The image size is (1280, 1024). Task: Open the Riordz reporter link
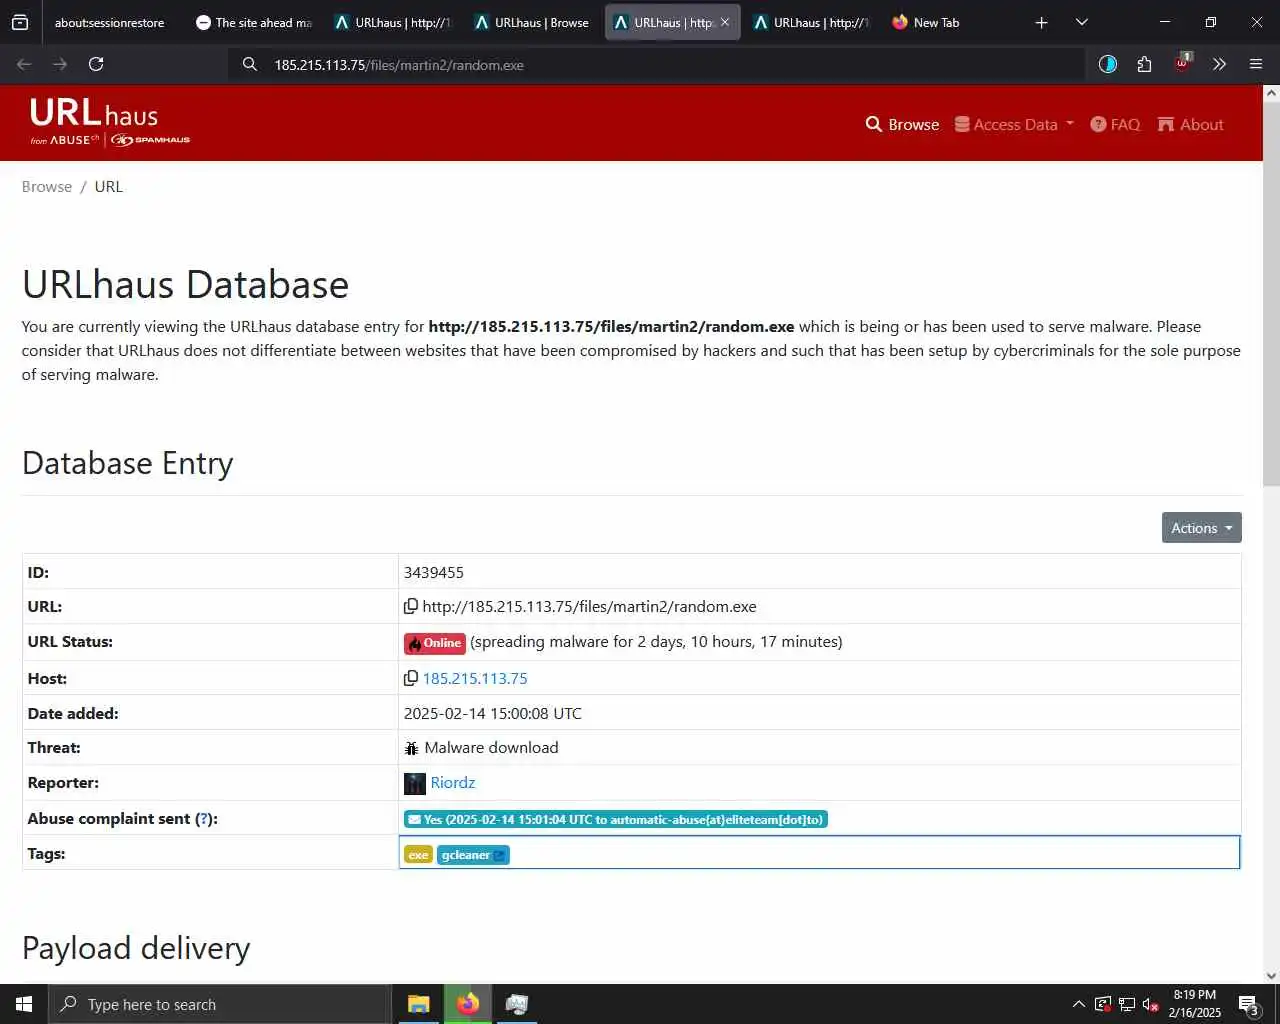pos(452,783)
